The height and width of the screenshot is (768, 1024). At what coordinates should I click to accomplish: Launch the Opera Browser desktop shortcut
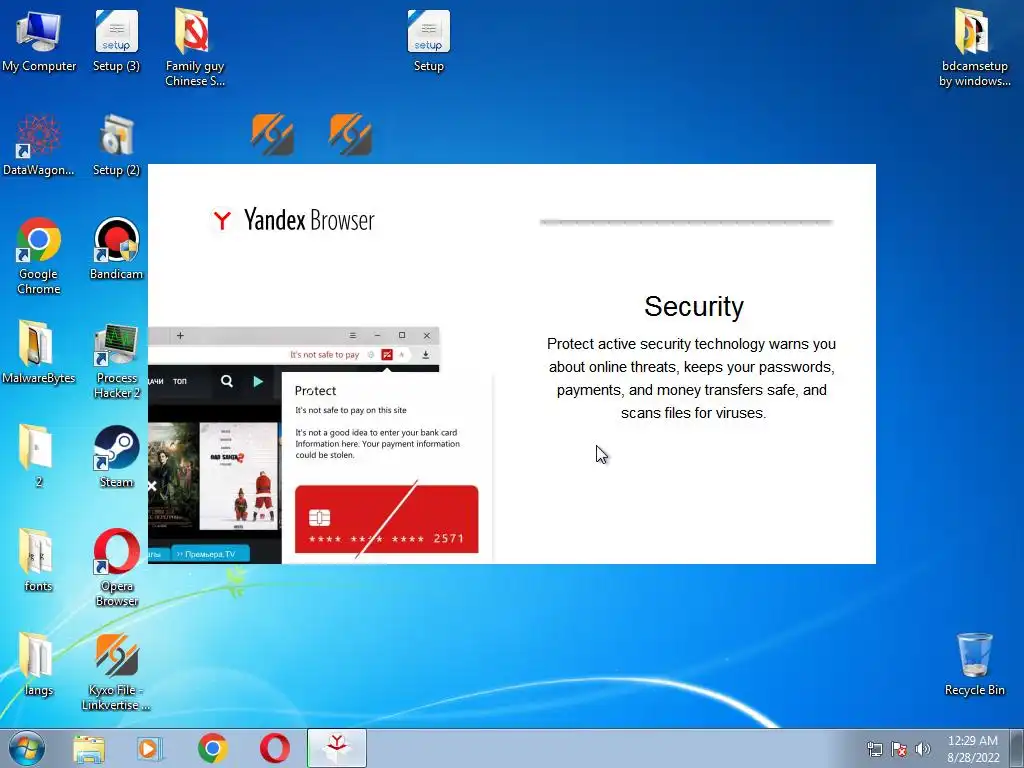click(116, 568)
